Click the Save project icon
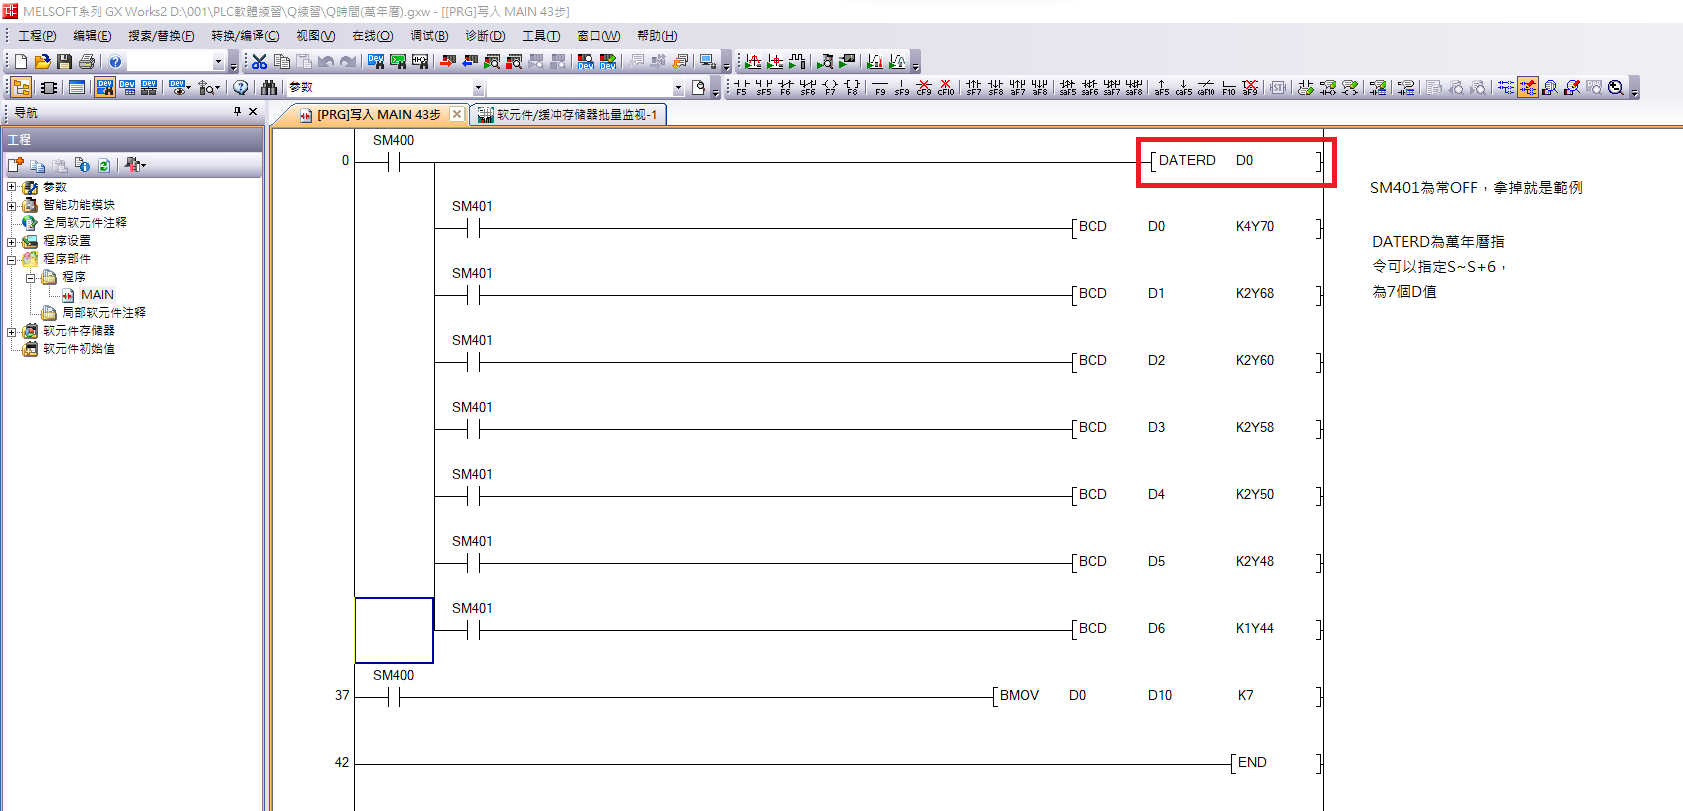1683x811 pixels. click(64, 62)
